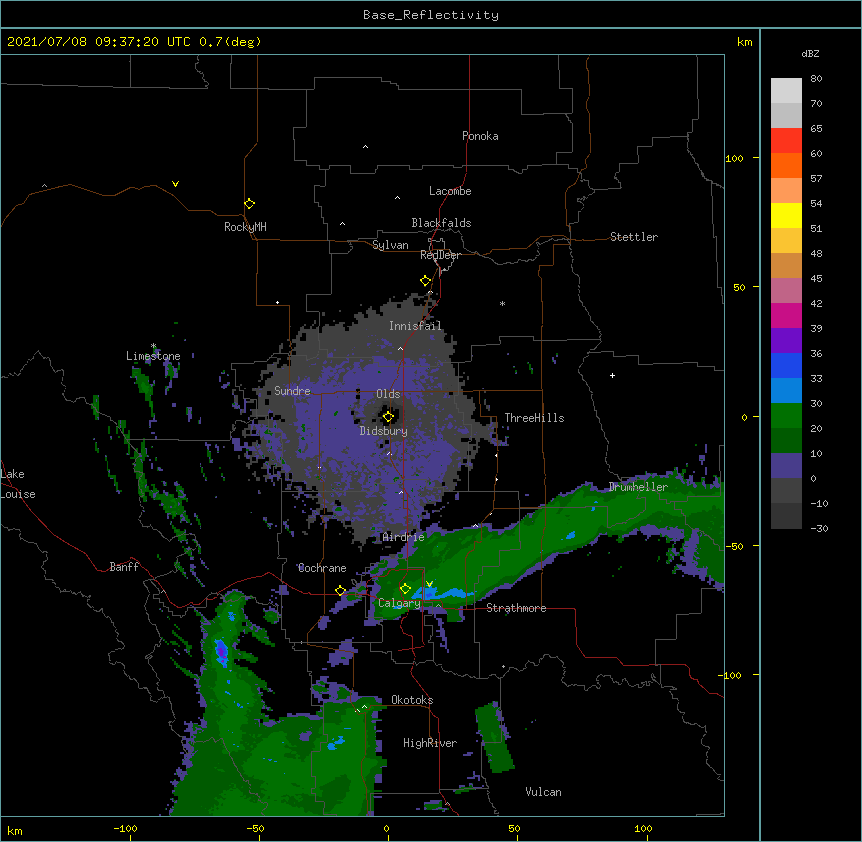The height and width of the screenshot is (842, 862).
Task: Click the Stettler city label
Action: click(x=634, y=237)
